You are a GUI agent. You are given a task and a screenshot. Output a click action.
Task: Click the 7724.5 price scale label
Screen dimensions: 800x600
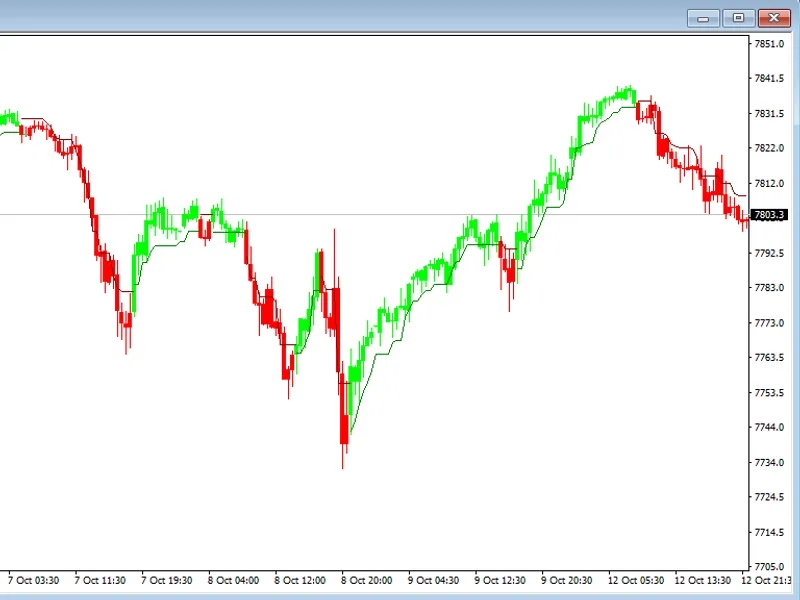[769, 497]
